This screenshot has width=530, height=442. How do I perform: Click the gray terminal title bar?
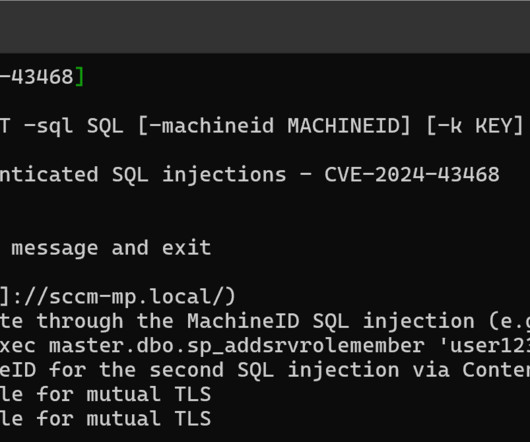coord(265,27)
